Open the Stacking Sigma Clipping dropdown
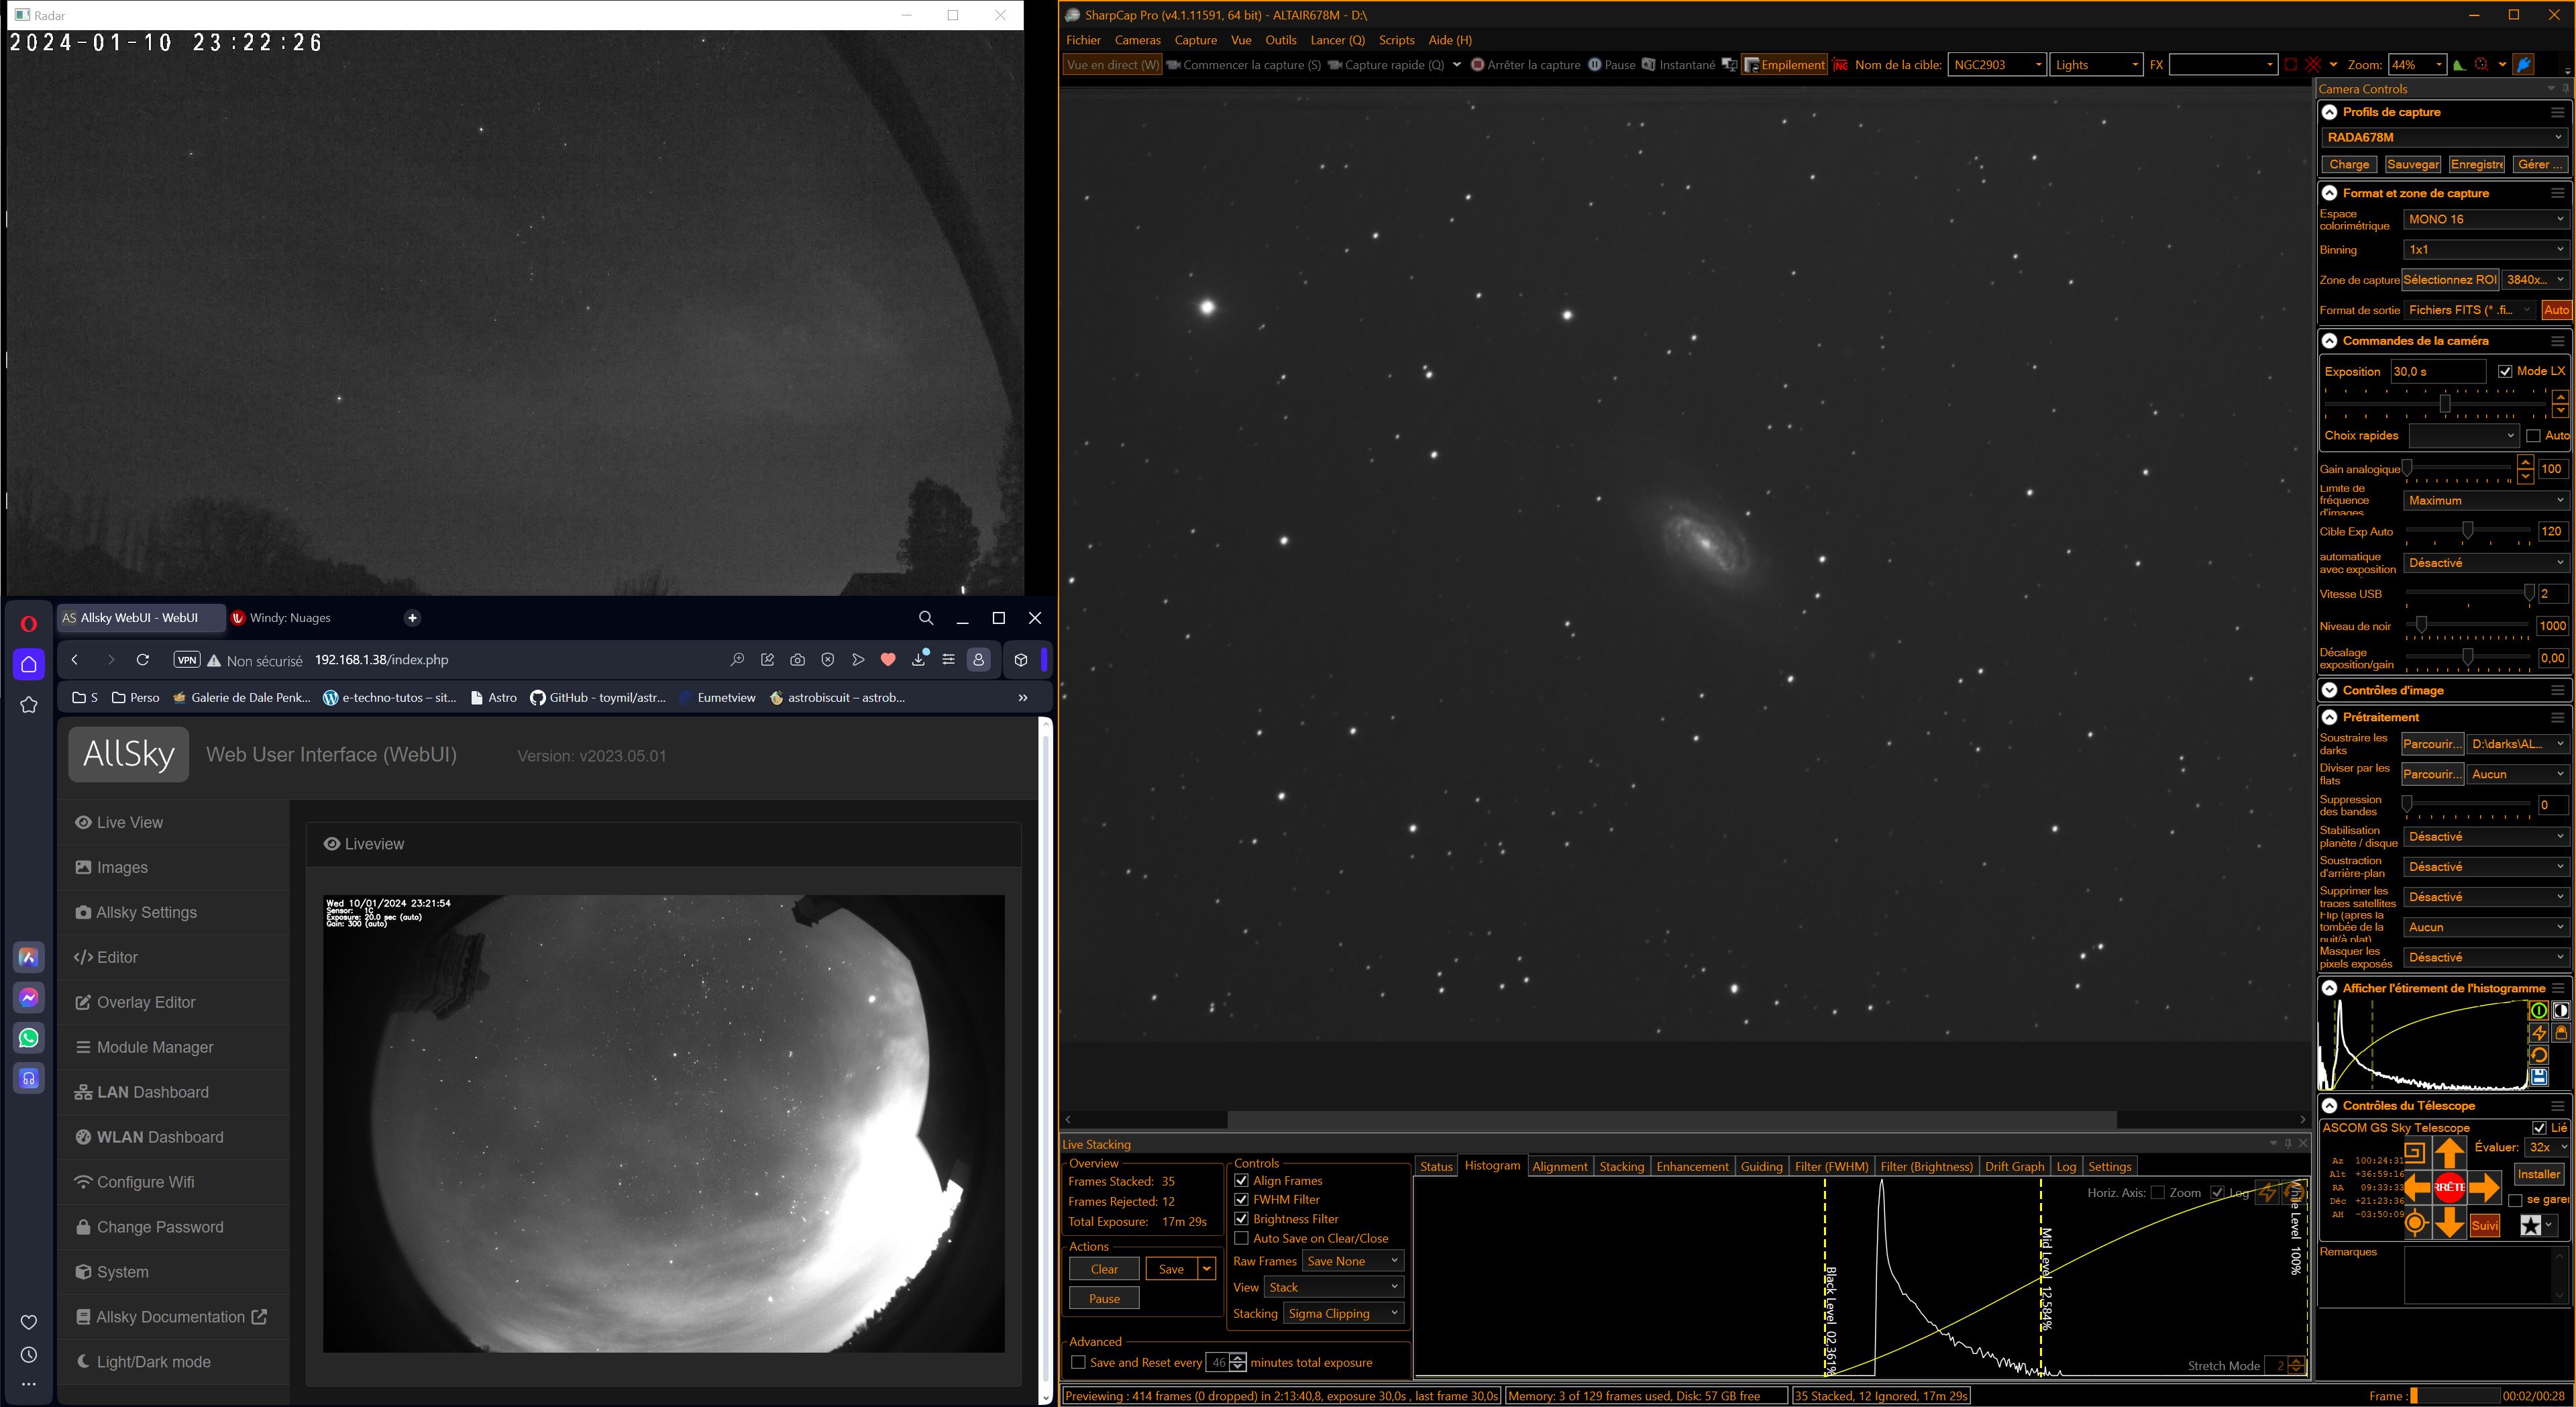2576x1407 pixels. [x=1344, y=1313]
